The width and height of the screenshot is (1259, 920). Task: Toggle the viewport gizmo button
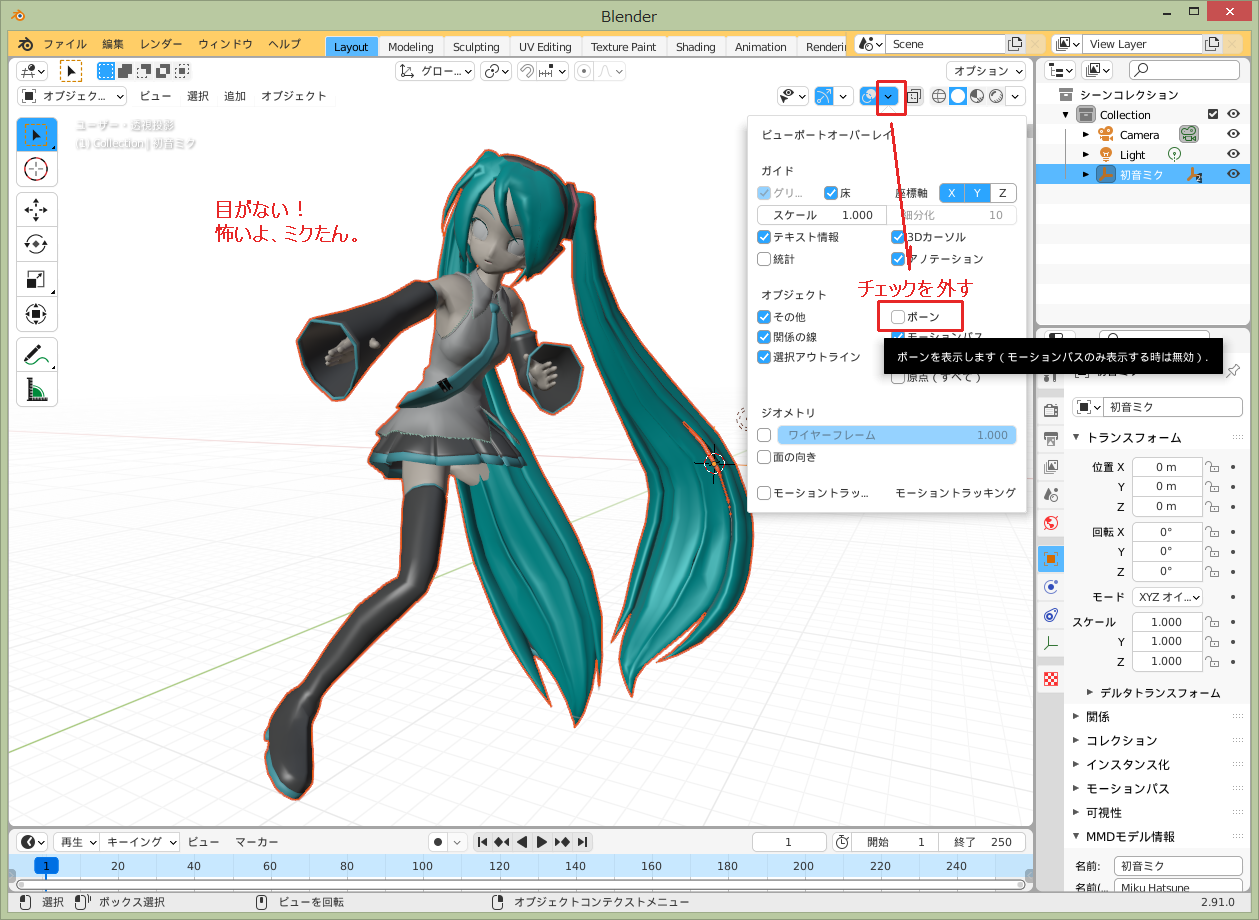825,96
